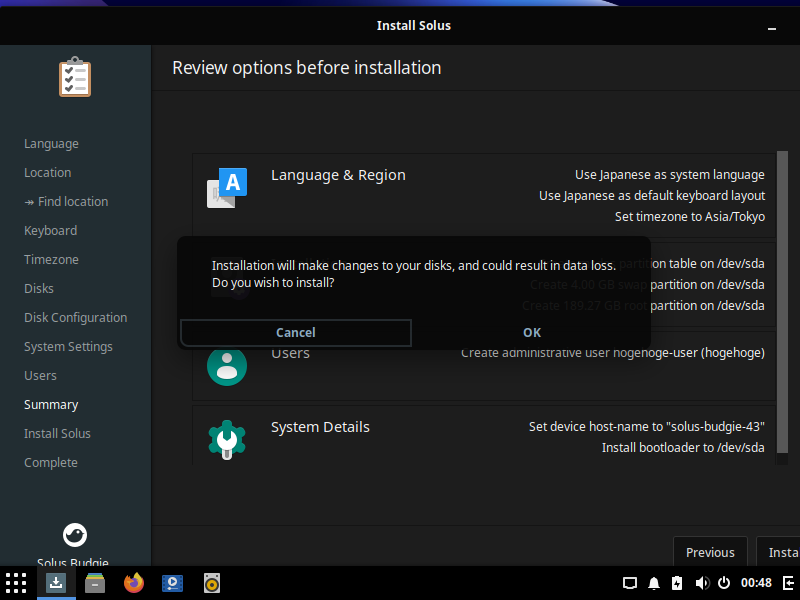The height and width of the screenshot is (600, 800).
Task: Launch the file manager from taskbar
Action: (95, 583)
